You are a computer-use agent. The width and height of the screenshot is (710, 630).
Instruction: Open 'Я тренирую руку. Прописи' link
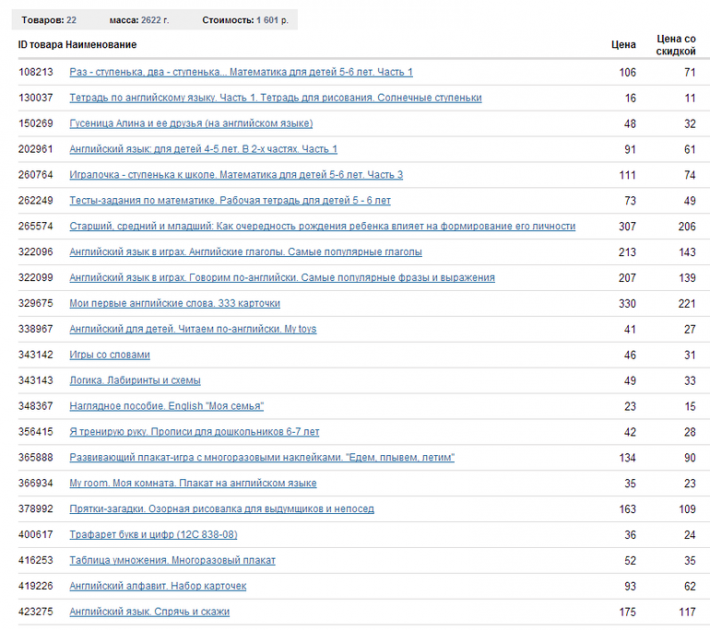194,432
